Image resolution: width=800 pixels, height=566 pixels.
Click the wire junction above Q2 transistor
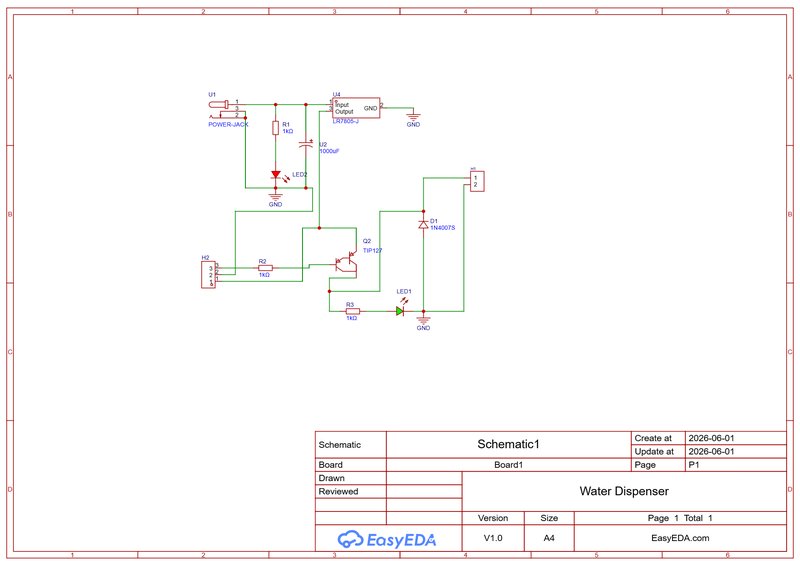tap(319, 228)
